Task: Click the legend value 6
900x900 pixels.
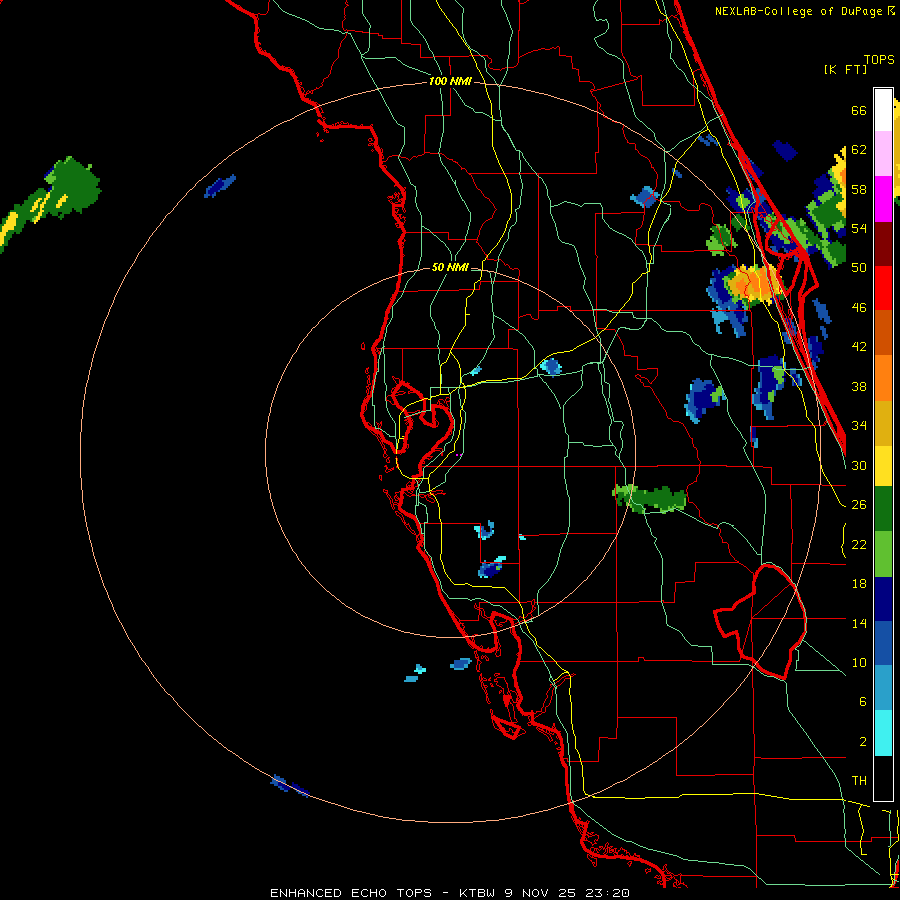Action: (x=862, y=702)
